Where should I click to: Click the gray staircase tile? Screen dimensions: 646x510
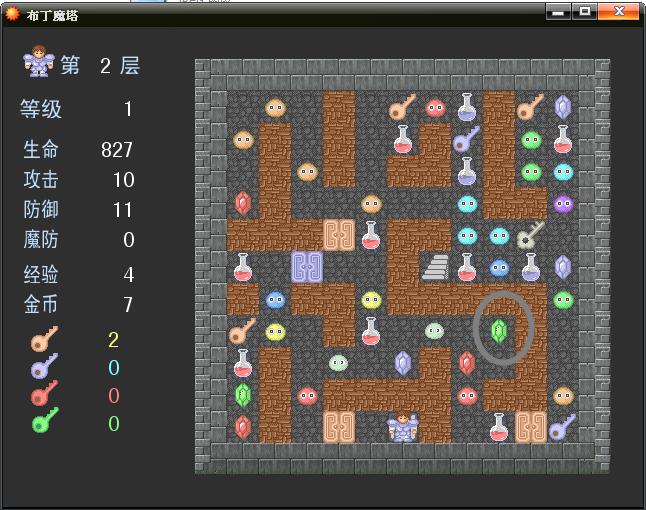point(435,268)
